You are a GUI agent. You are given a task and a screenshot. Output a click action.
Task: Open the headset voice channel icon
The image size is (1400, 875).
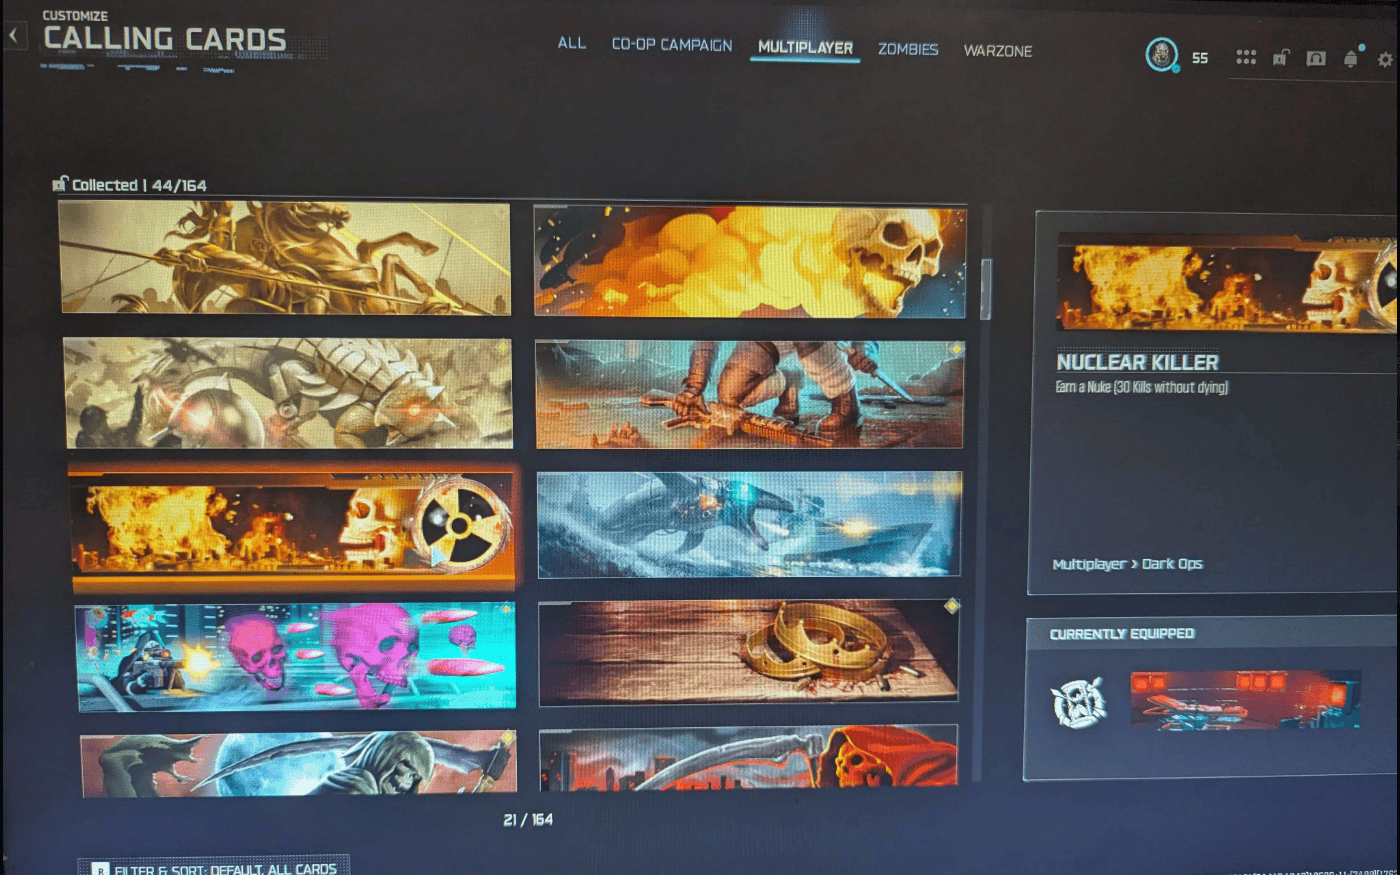(1316, 58)
